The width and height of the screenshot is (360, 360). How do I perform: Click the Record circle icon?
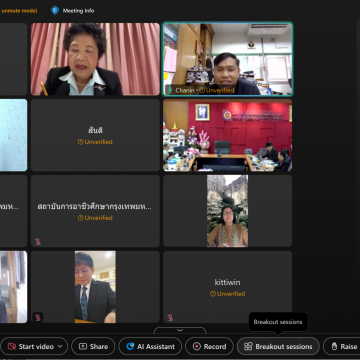coord(197,346)
